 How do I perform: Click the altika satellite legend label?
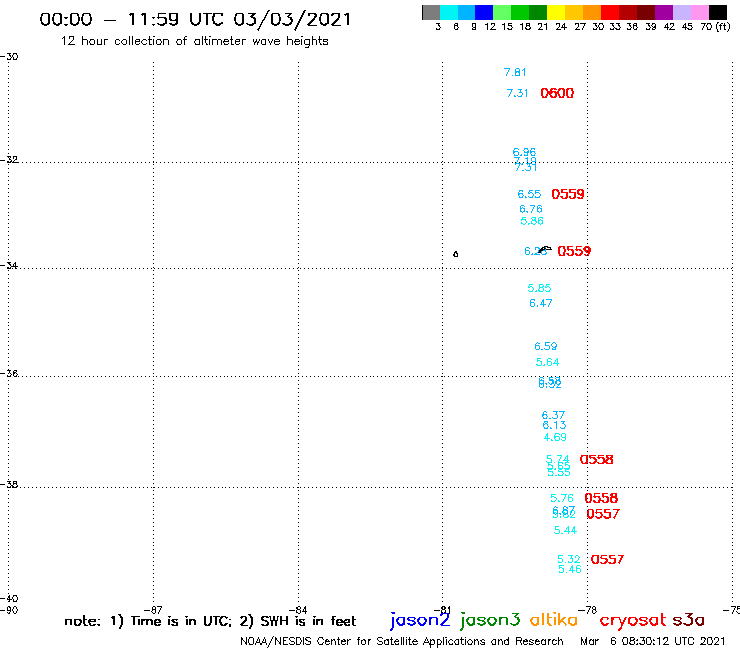click(554, 620)
